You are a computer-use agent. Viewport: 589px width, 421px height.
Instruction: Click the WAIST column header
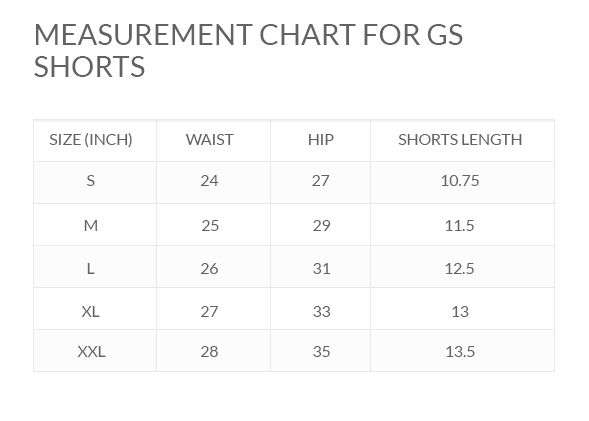coord(210,140)
